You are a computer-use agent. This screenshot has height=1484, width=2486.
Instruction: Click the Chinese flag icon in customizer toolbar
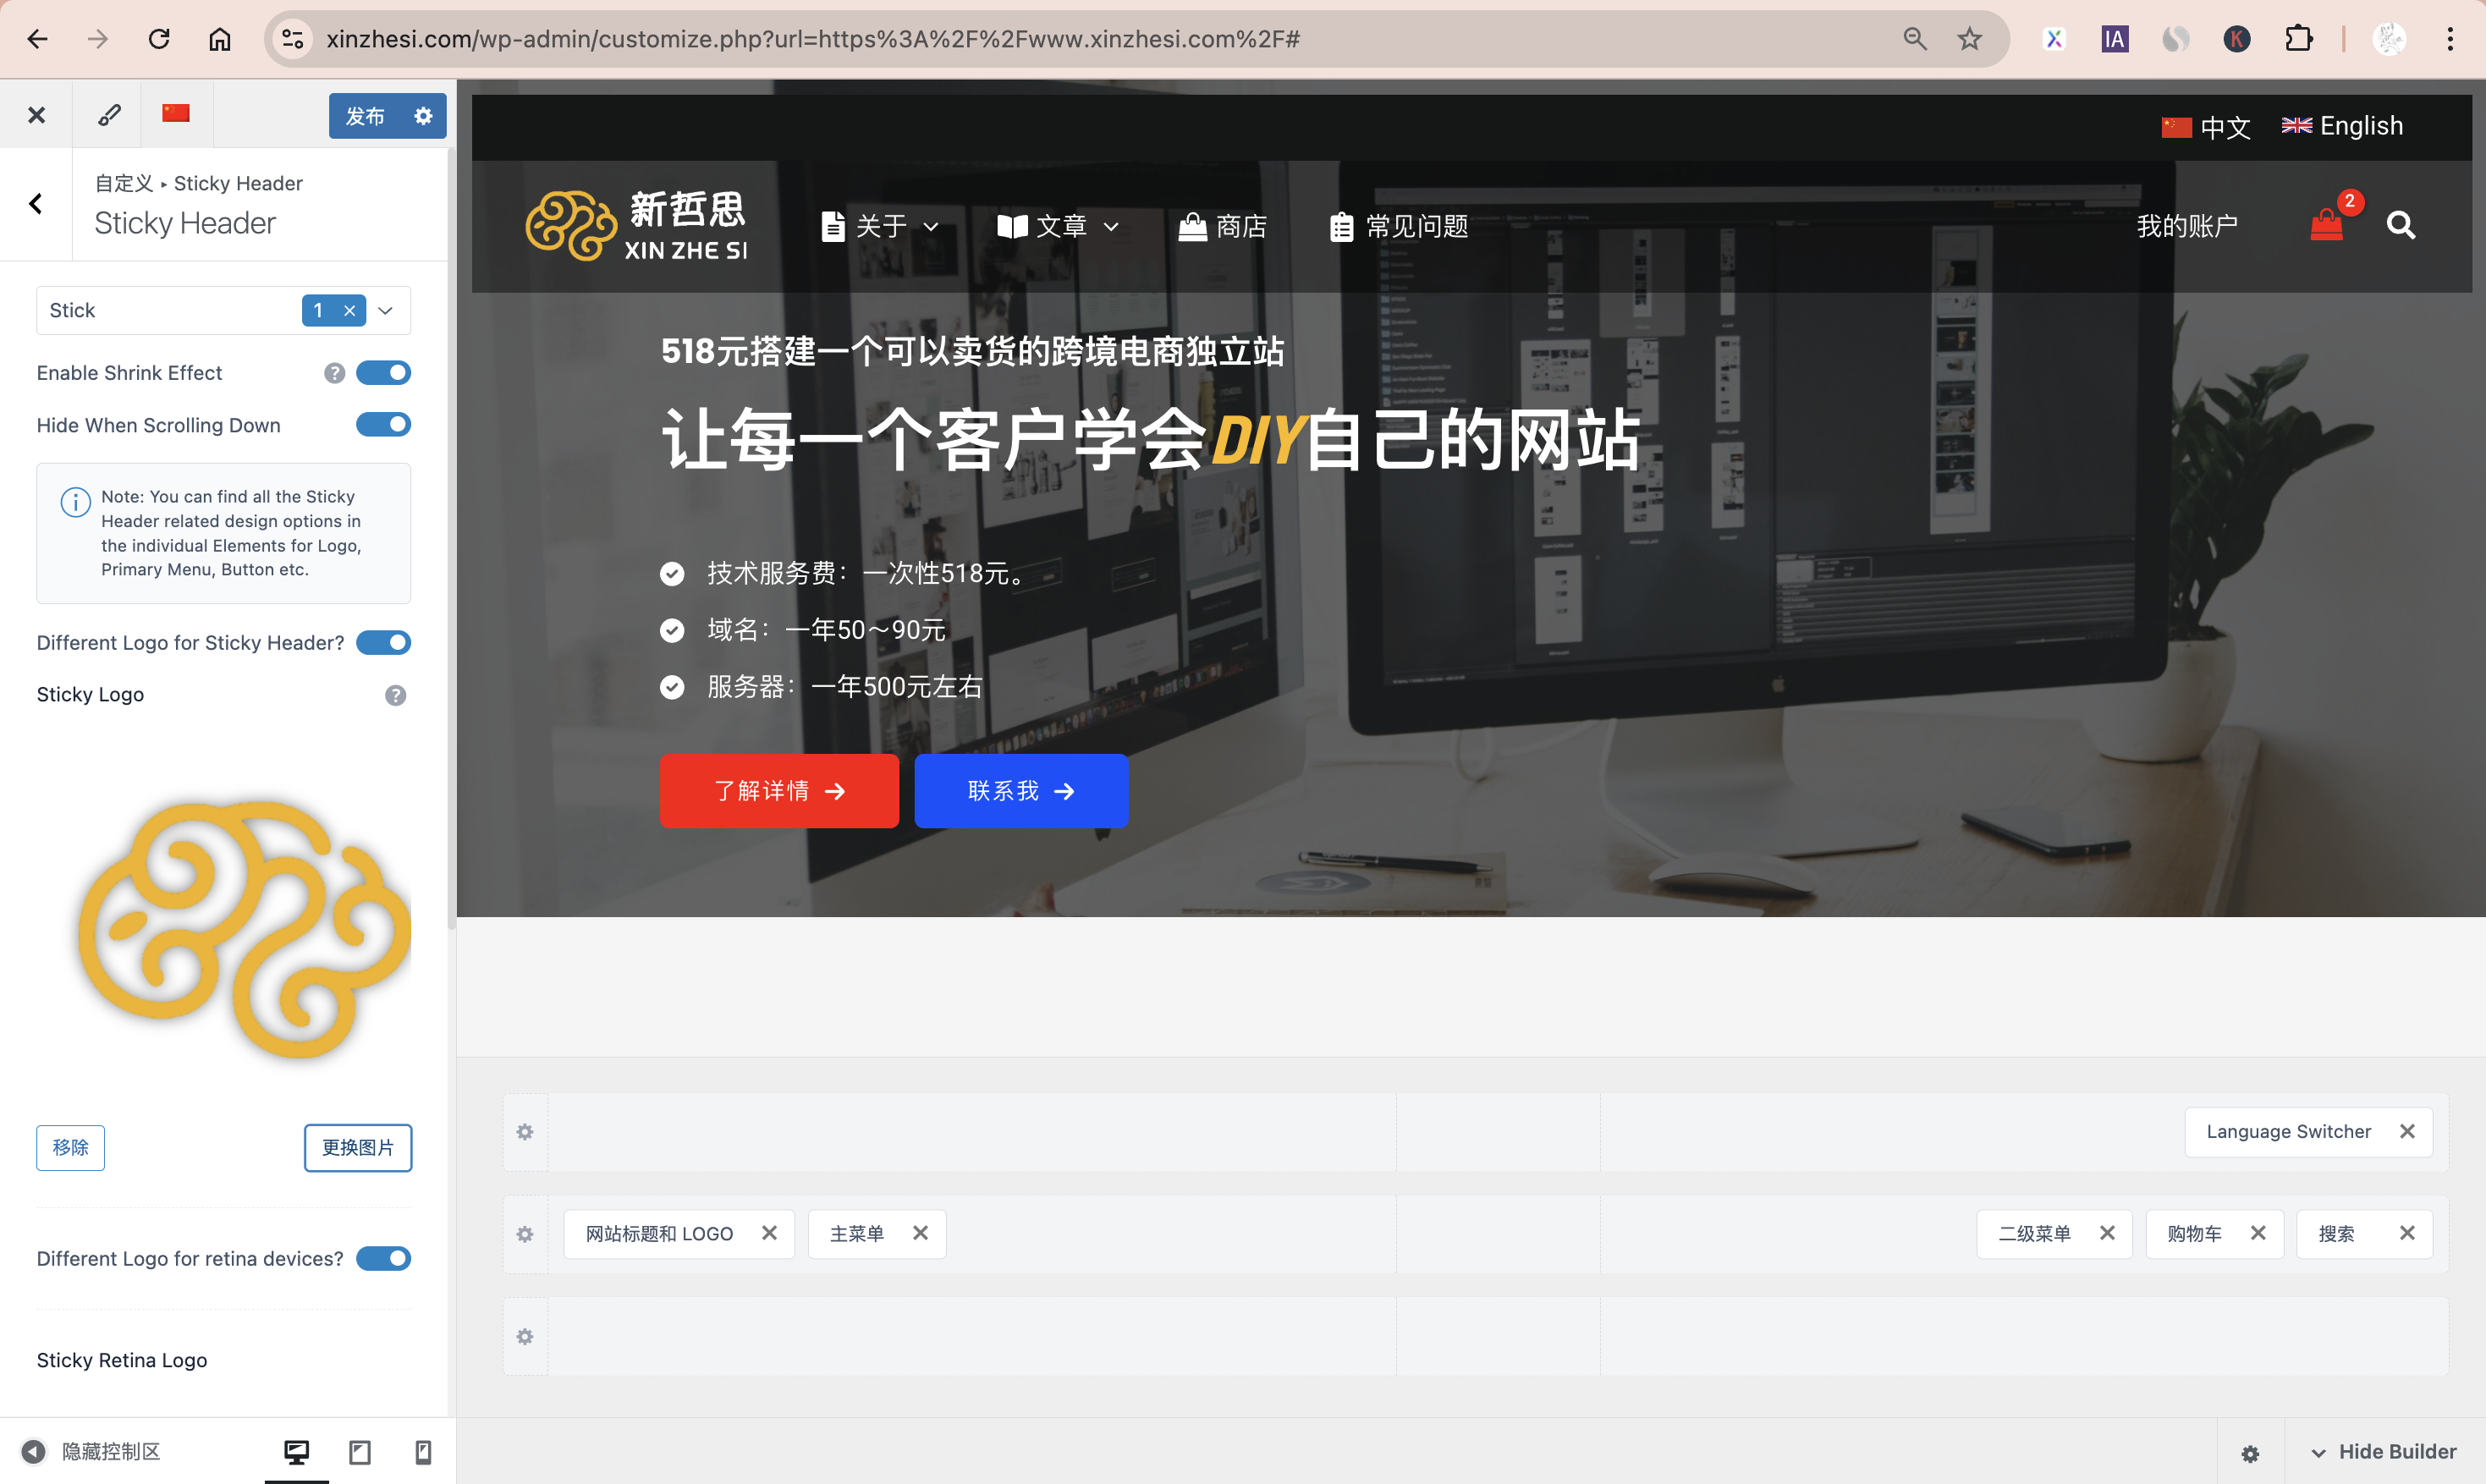pyautogui.click(x=176, y=113)
